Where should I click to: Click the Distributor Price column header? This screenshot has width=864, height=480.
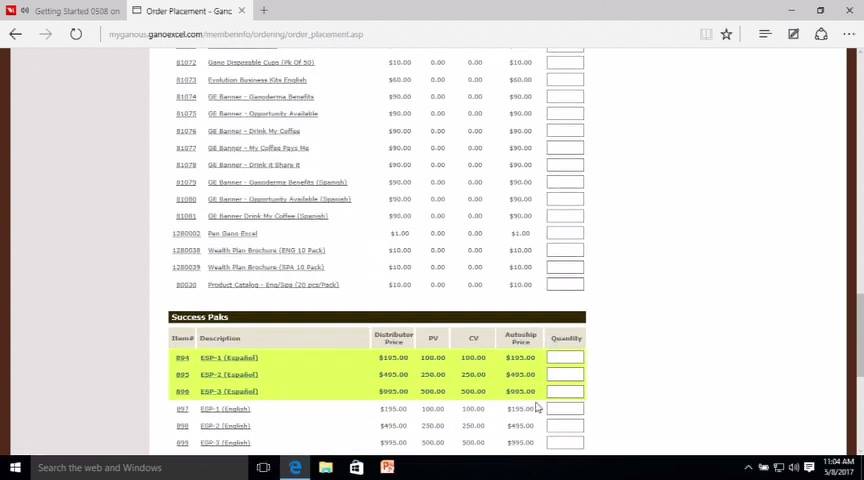click(x=393, y=338)
